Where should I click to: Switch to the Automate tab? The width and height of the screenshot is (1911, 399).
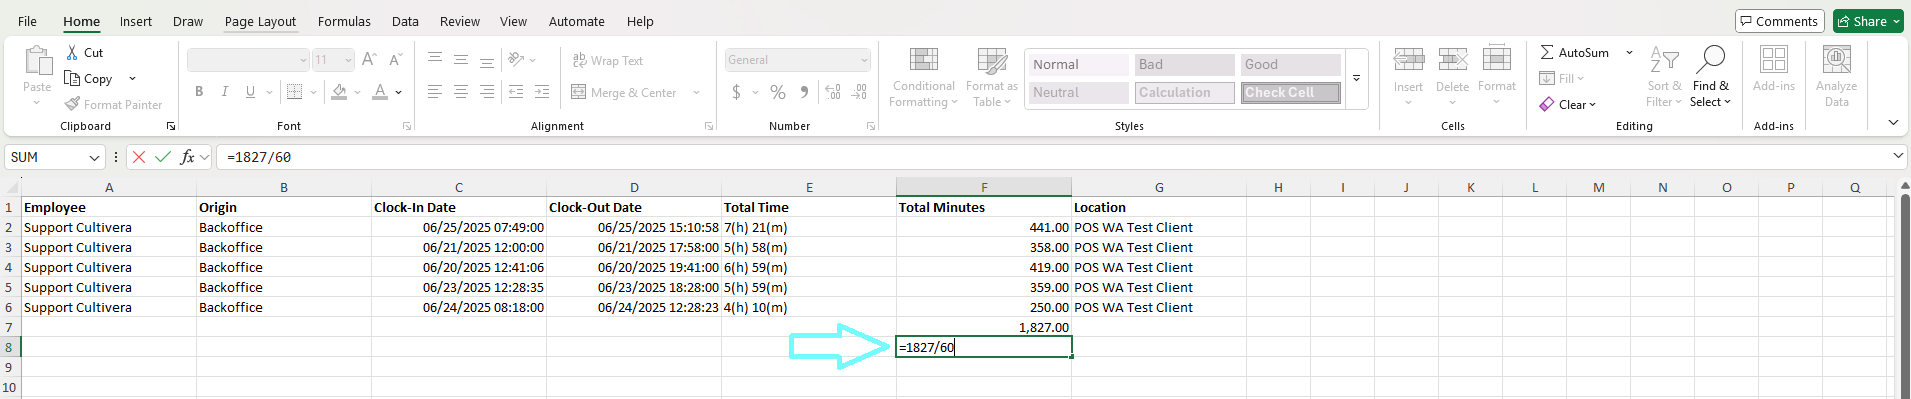[x=577, y=21]
